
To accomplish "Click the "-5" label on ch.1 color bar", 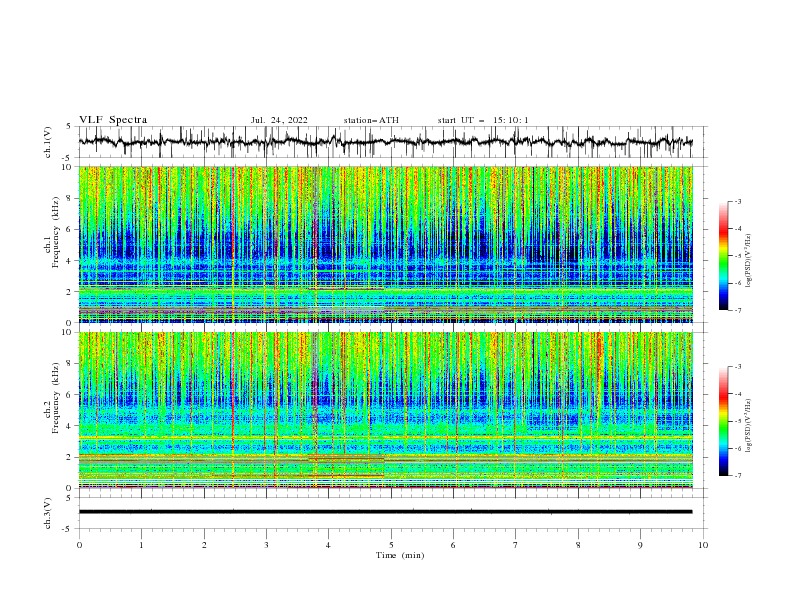I will click(738, 256).
